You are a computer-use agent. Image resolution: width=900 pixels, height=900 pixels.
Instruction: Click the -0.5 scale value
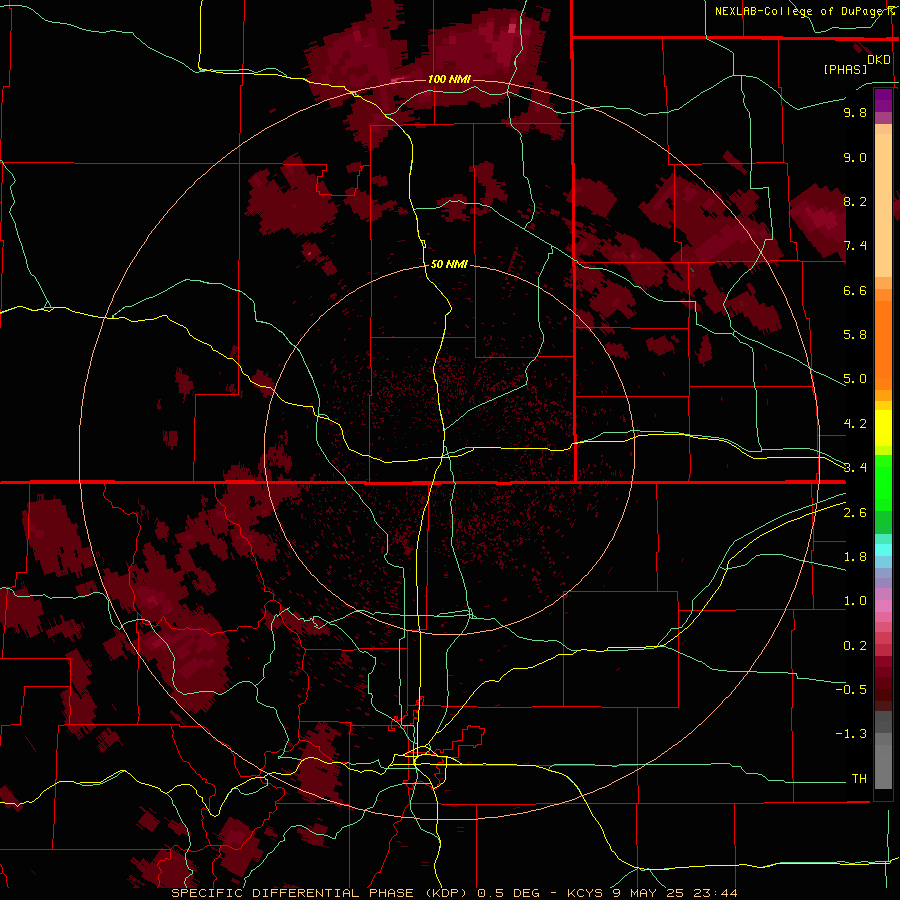point(851,690)
